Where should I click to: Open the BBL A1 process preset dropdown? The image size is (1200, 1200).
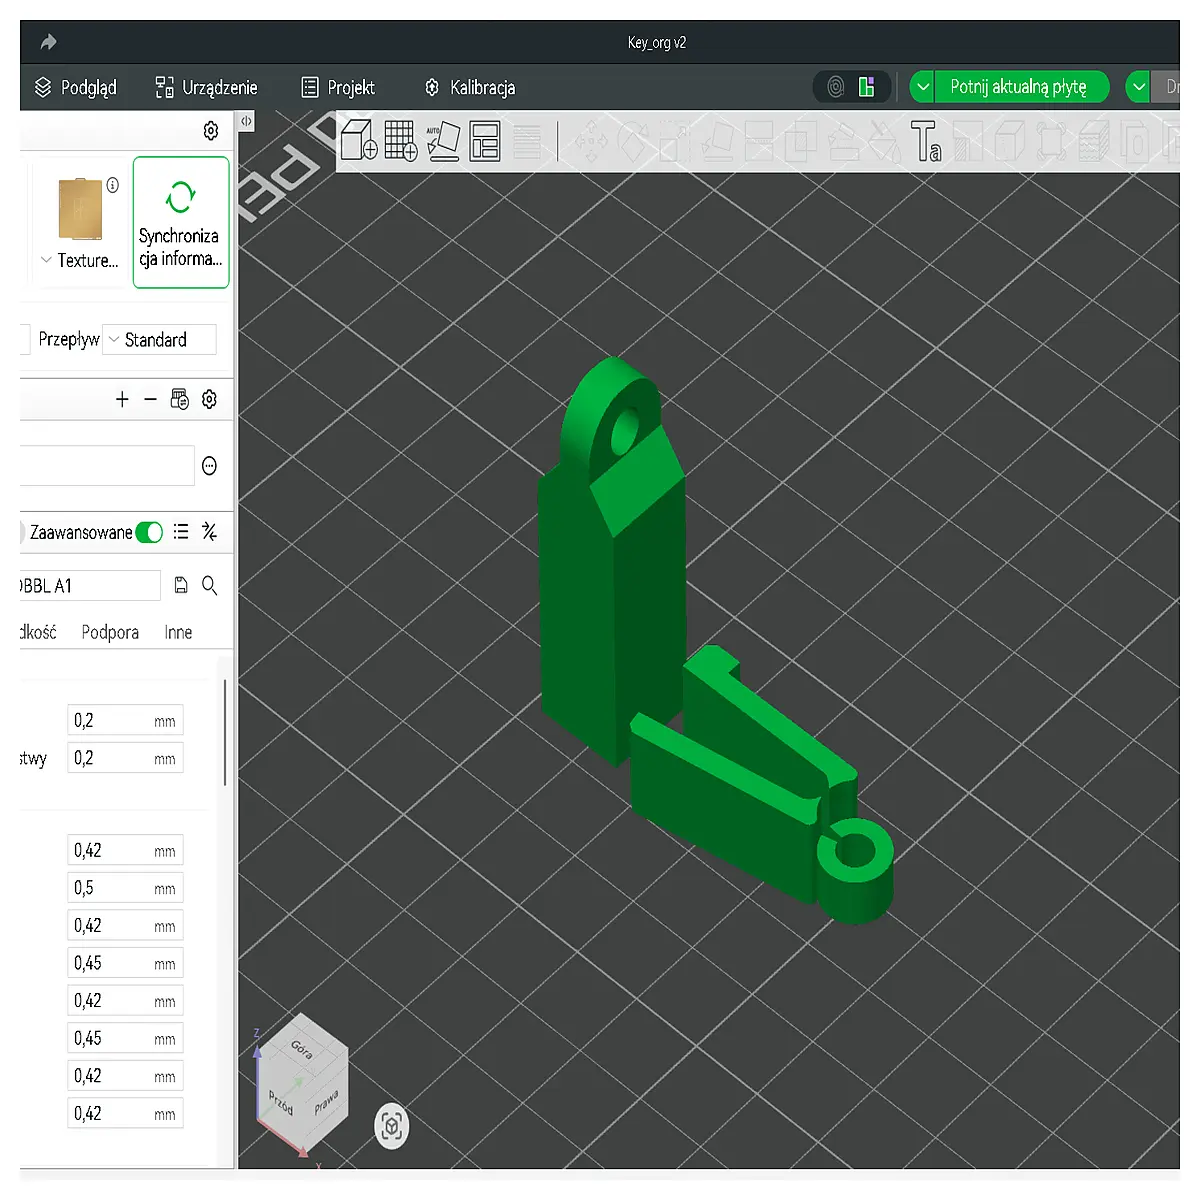point(90,586)
